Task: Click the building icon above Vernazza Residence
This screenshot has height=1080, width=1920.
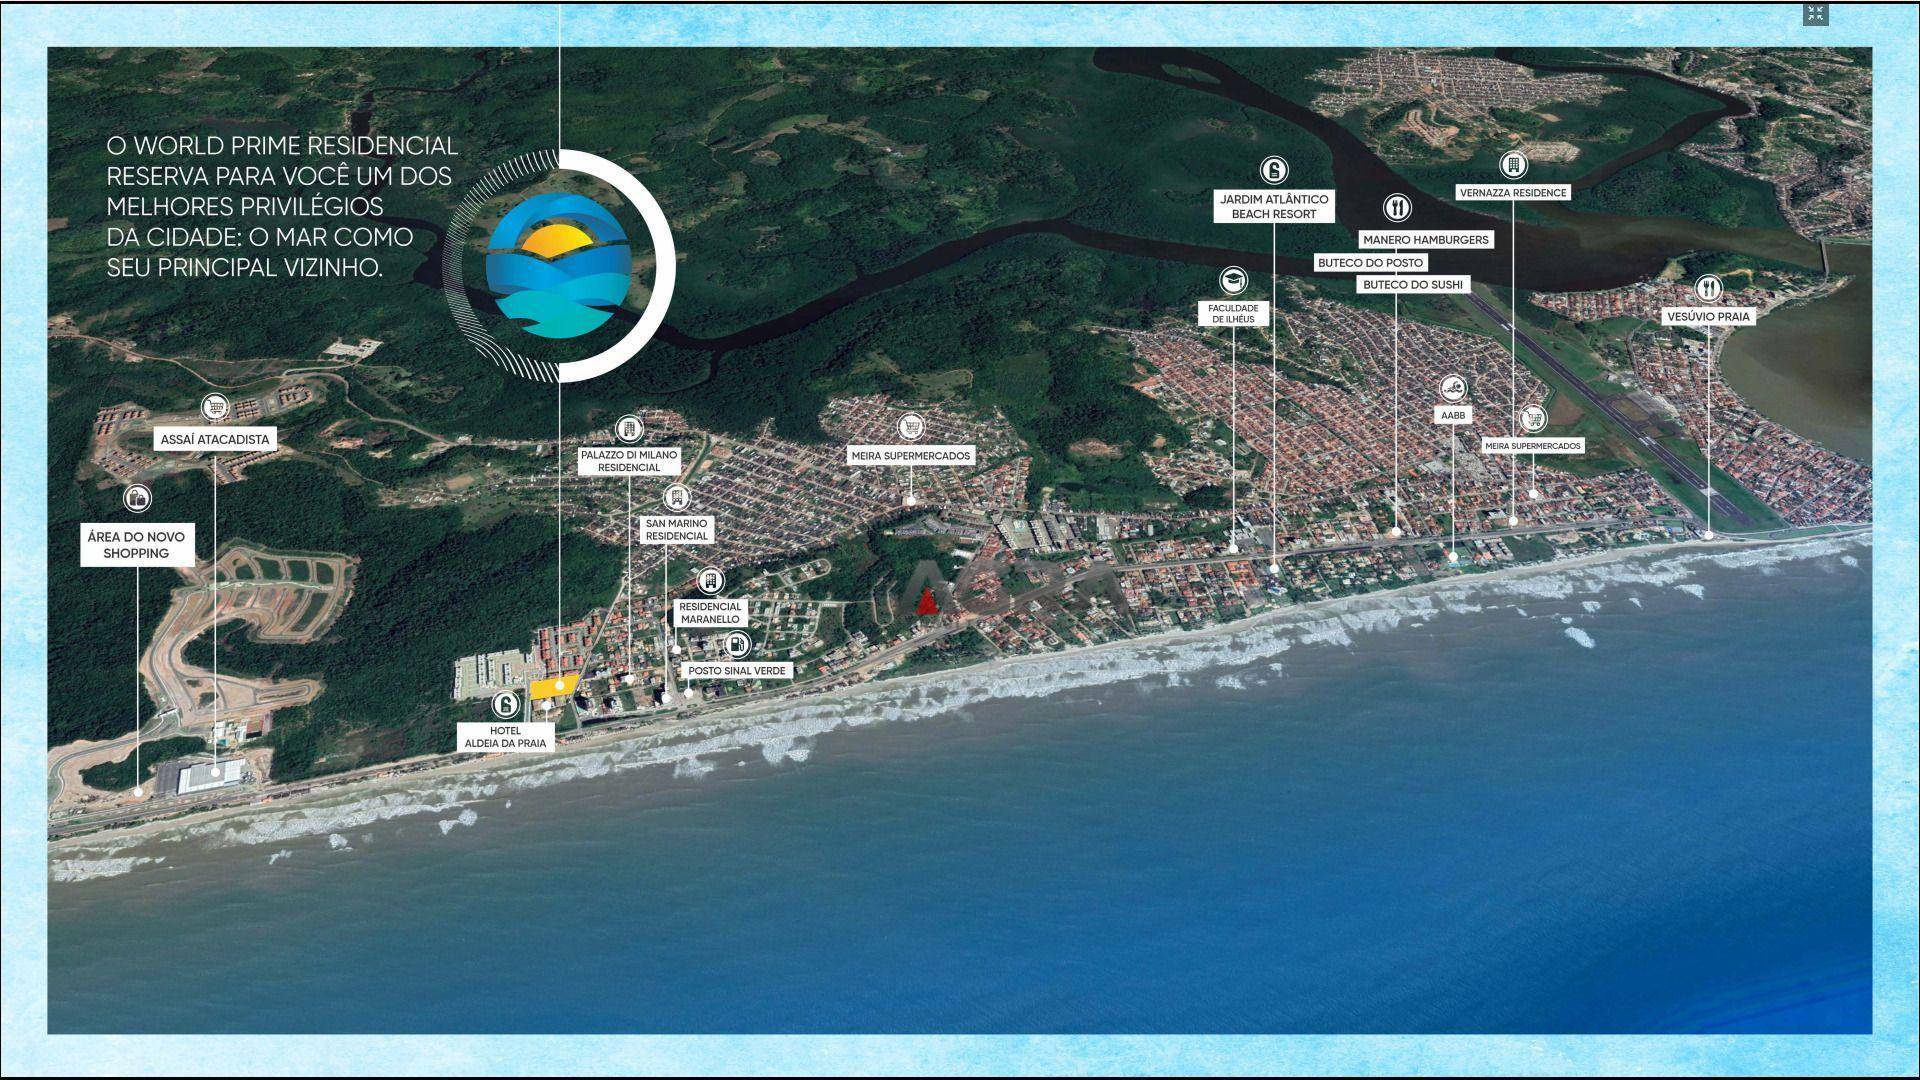Action: (x=1513, y=164)
